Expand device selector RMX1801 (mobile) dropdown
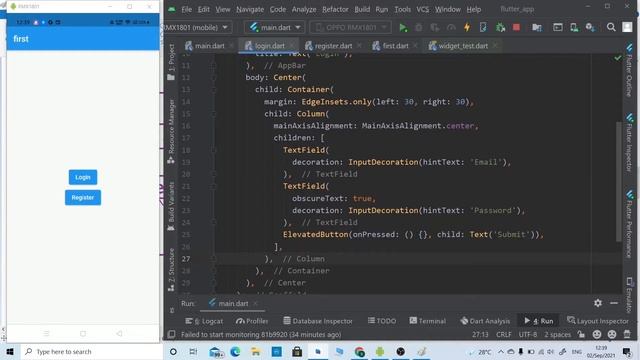The width and height of the screenshot is (640, 360). point(197,28)
